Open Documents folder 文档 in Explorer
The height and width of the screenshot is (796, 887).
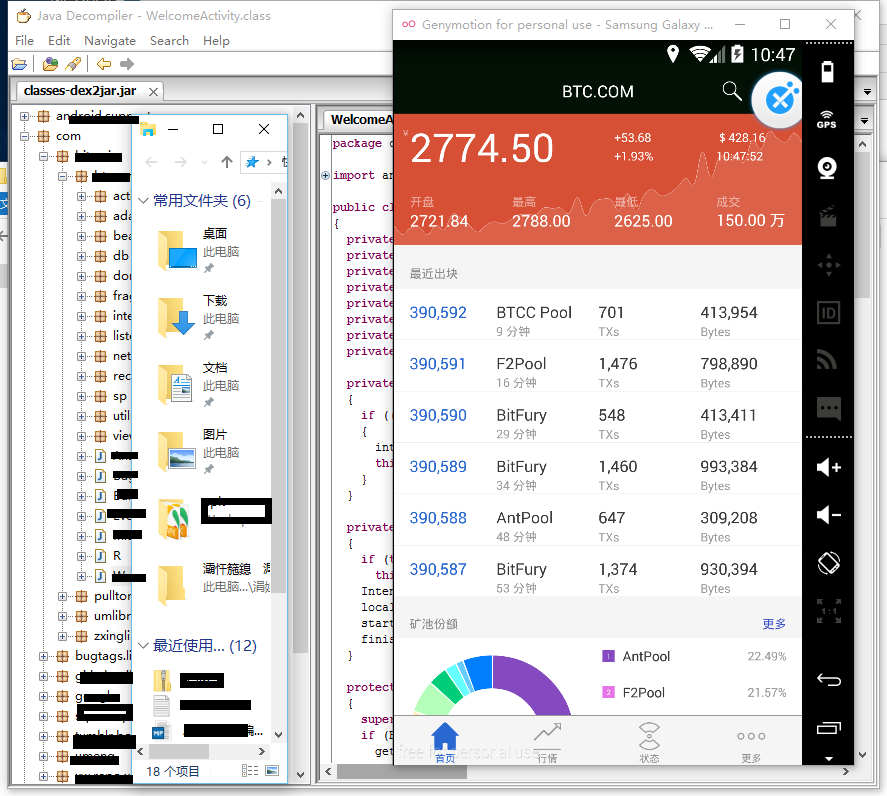[199, 385]
